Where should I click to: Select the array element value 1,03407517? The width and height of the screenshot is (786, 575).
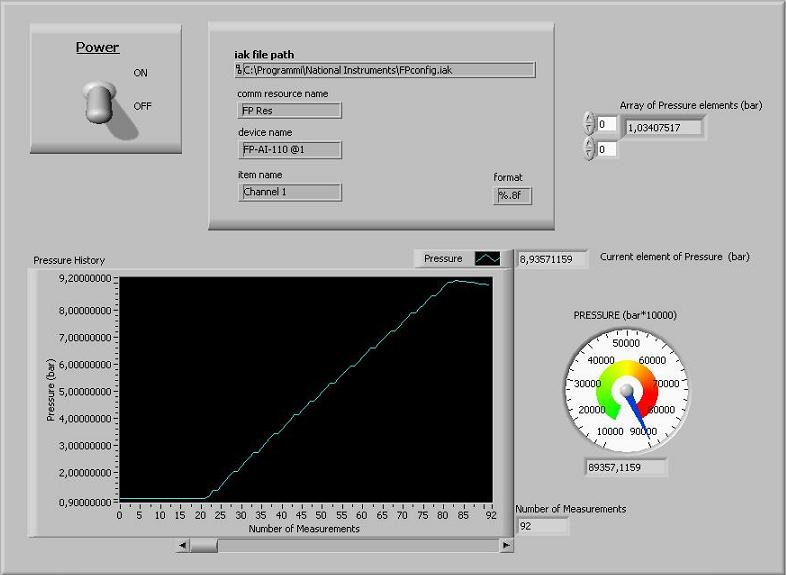point(663,128)
